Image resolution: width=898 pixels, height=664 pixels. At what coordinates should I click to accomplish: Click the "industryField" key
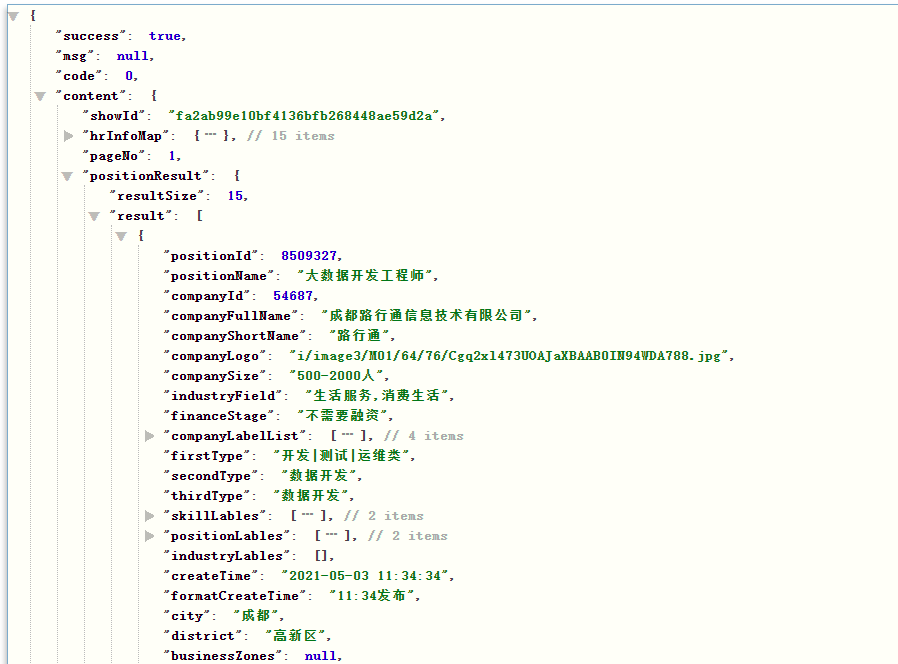coord(223,396)
